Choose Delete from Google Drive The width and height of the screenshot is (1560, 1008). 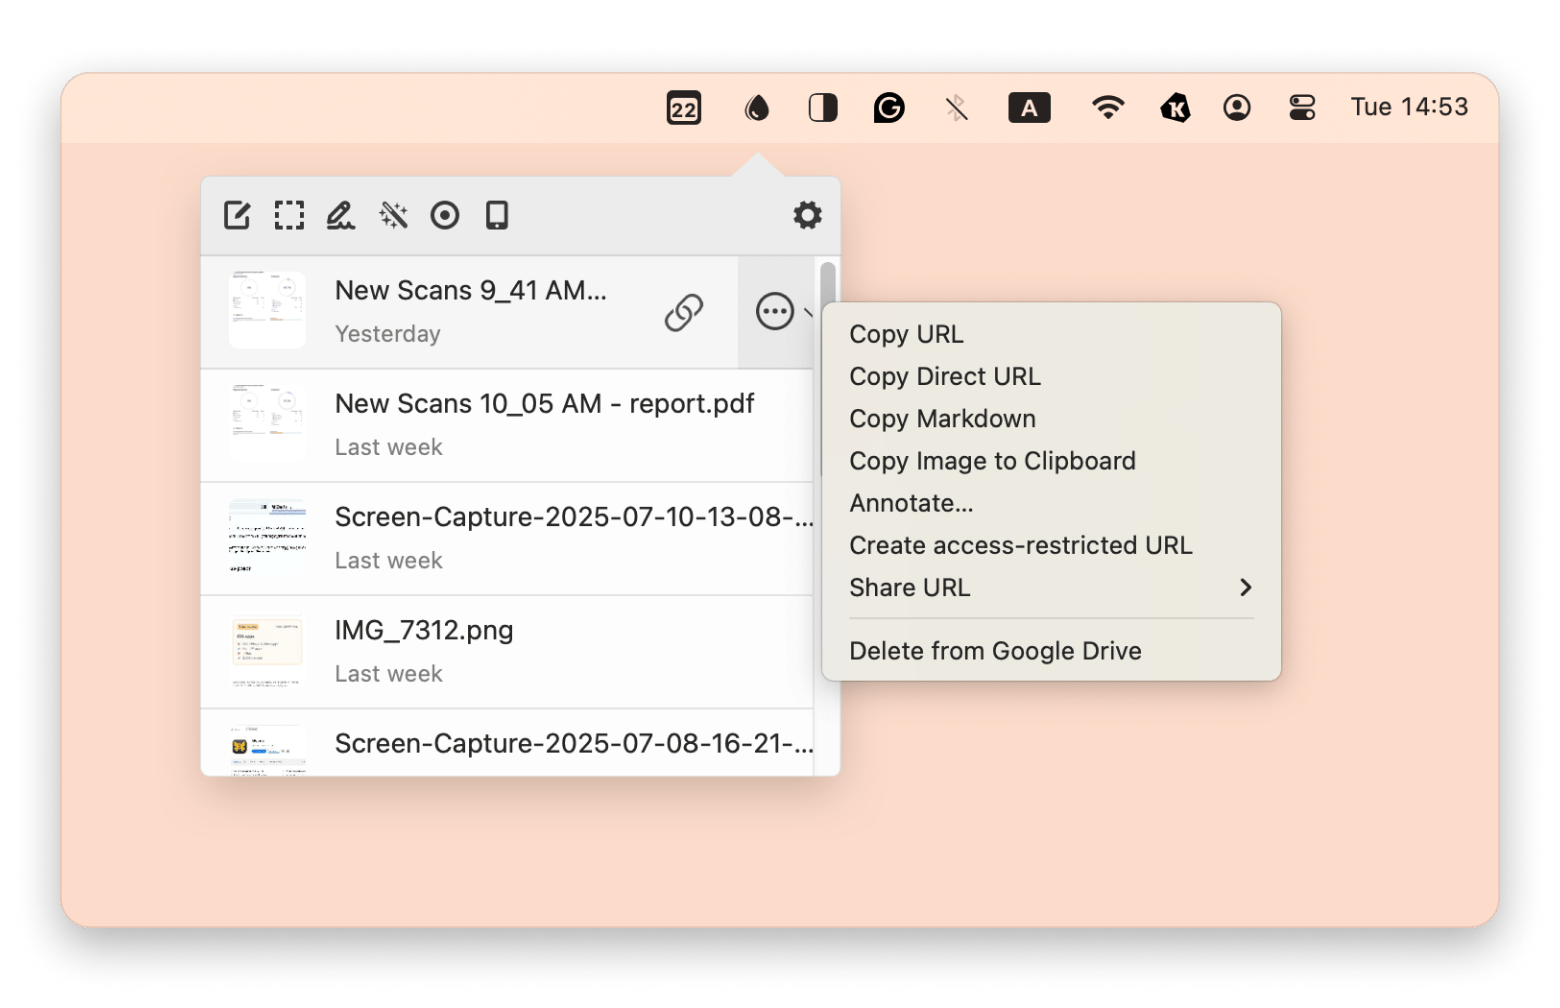995,651
